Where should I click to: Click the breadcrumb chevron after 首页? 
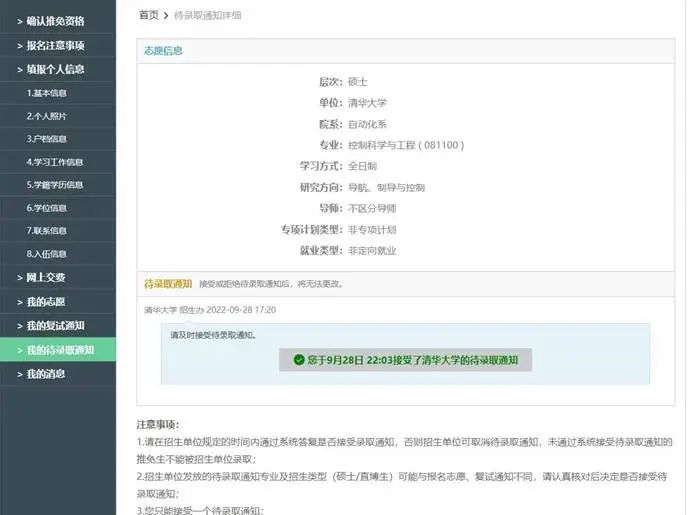coord(166,15)
